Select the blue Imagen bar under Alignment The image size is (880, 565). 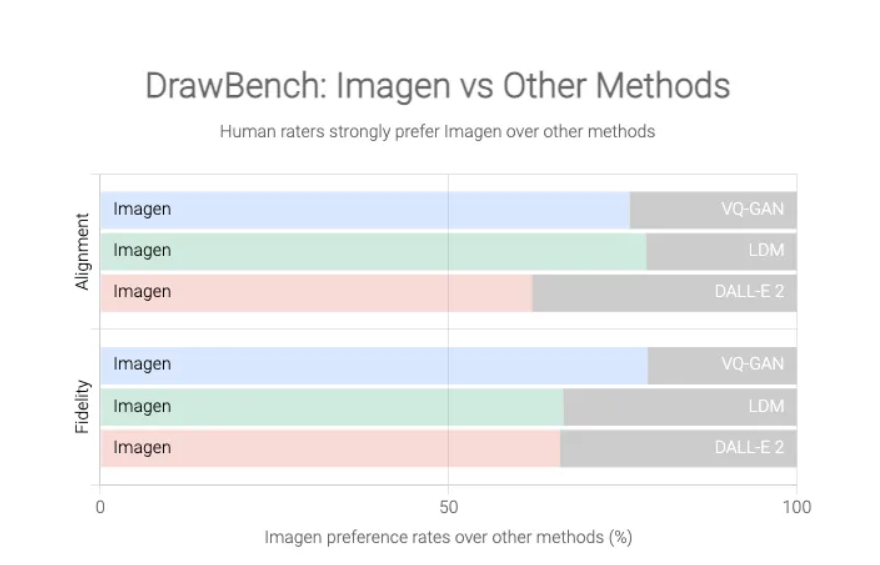coord(365,210)
